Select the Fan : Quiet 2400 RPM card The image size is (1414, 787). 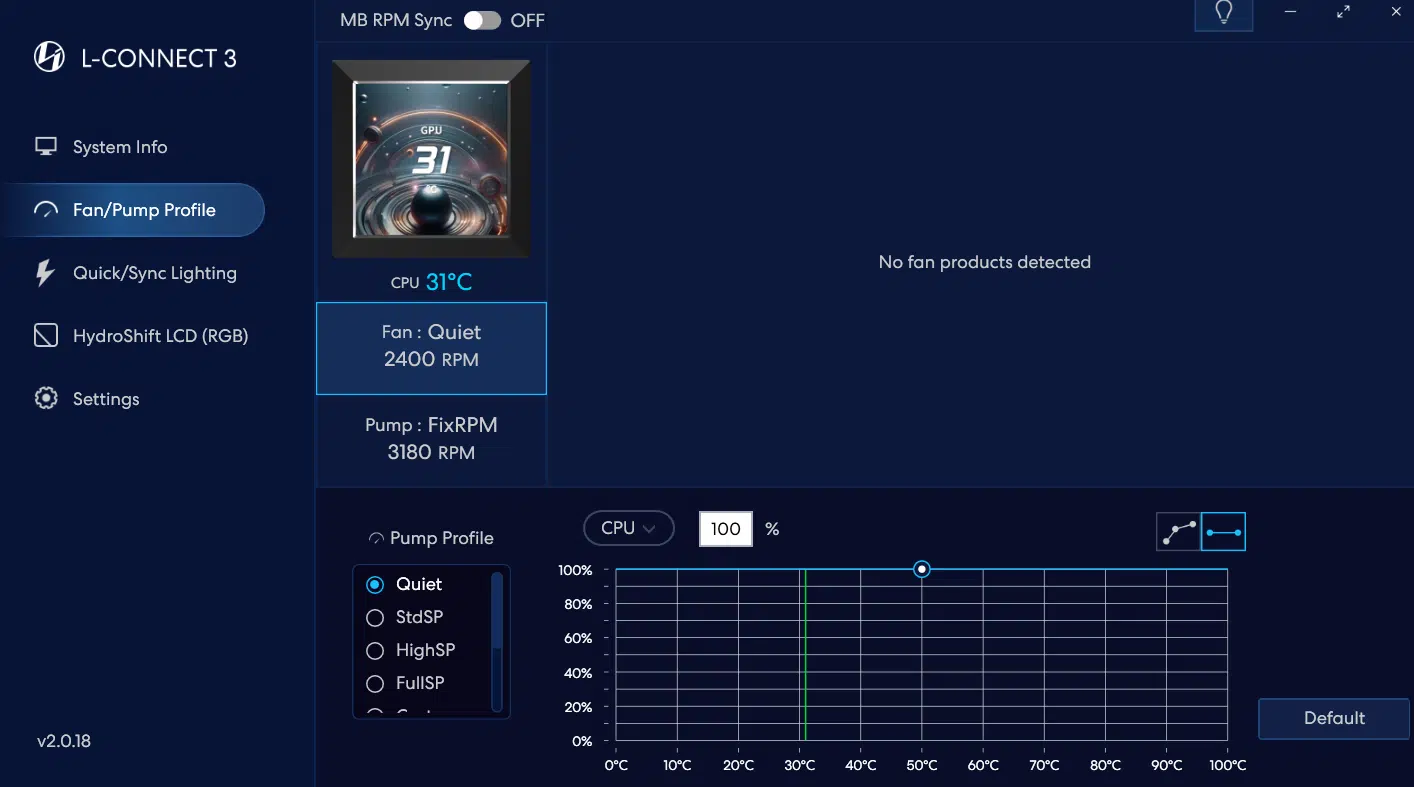pyautogui.click(x=431, y=348)
